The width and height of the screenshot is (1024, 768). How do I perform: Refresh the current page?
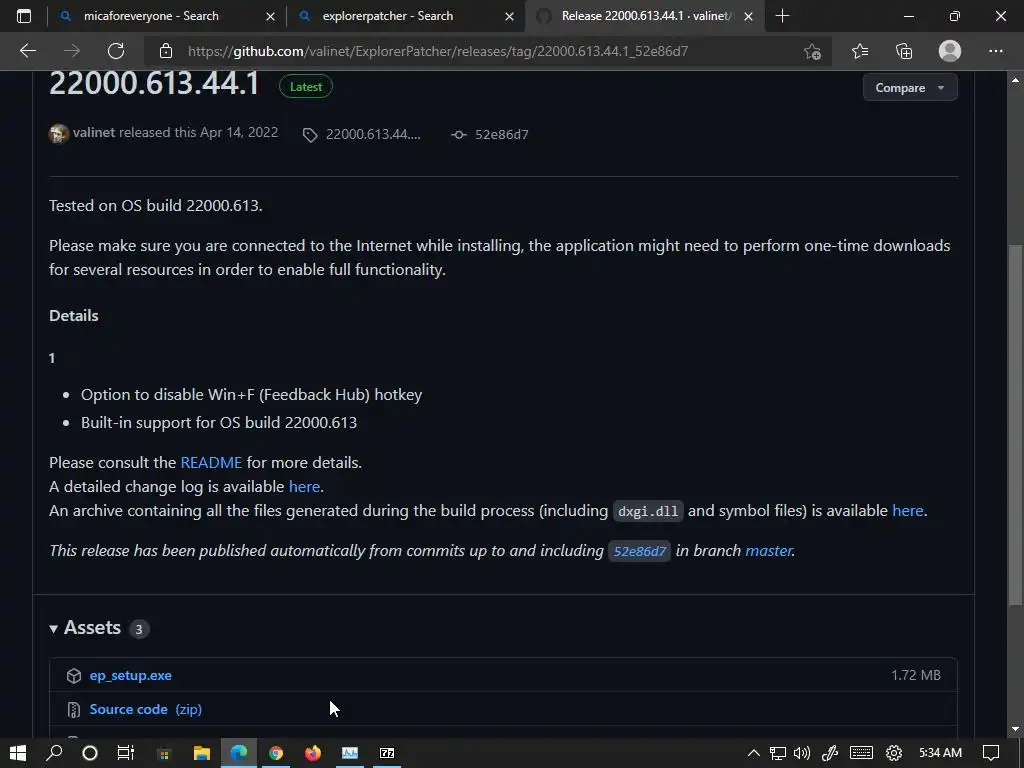click(x=116, y=51)
